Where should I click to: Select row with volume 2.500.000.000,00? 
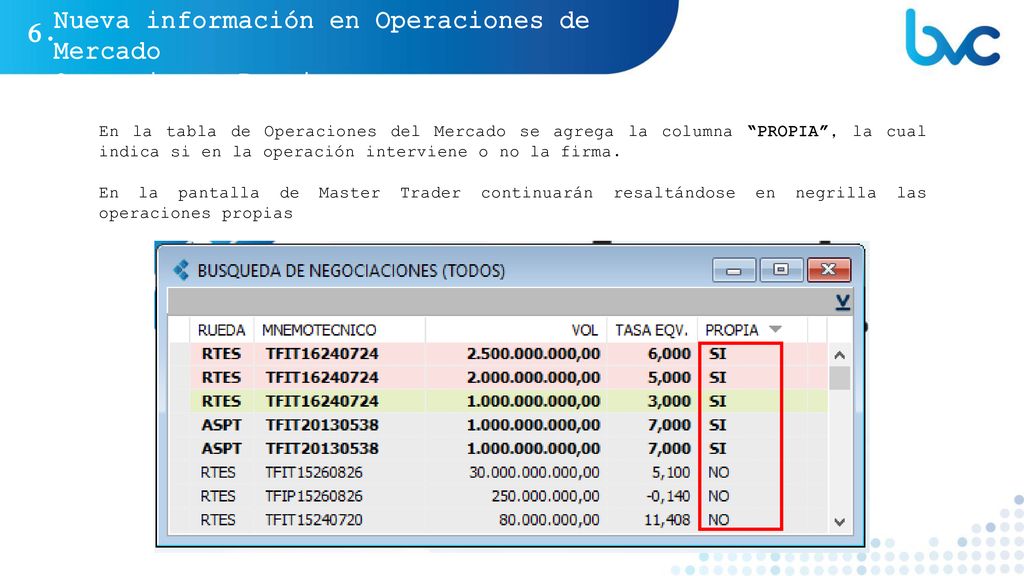click(509, 354)
